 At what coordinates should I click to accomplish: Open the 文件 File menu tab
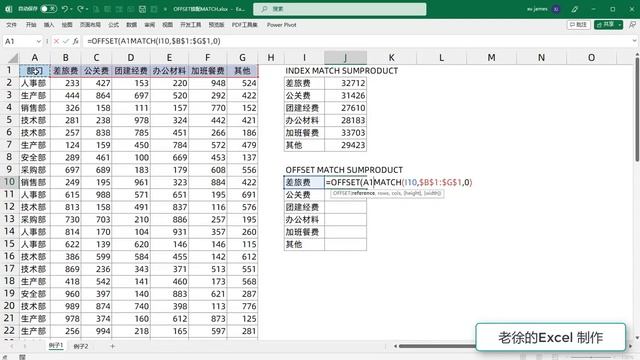(11, 25)
